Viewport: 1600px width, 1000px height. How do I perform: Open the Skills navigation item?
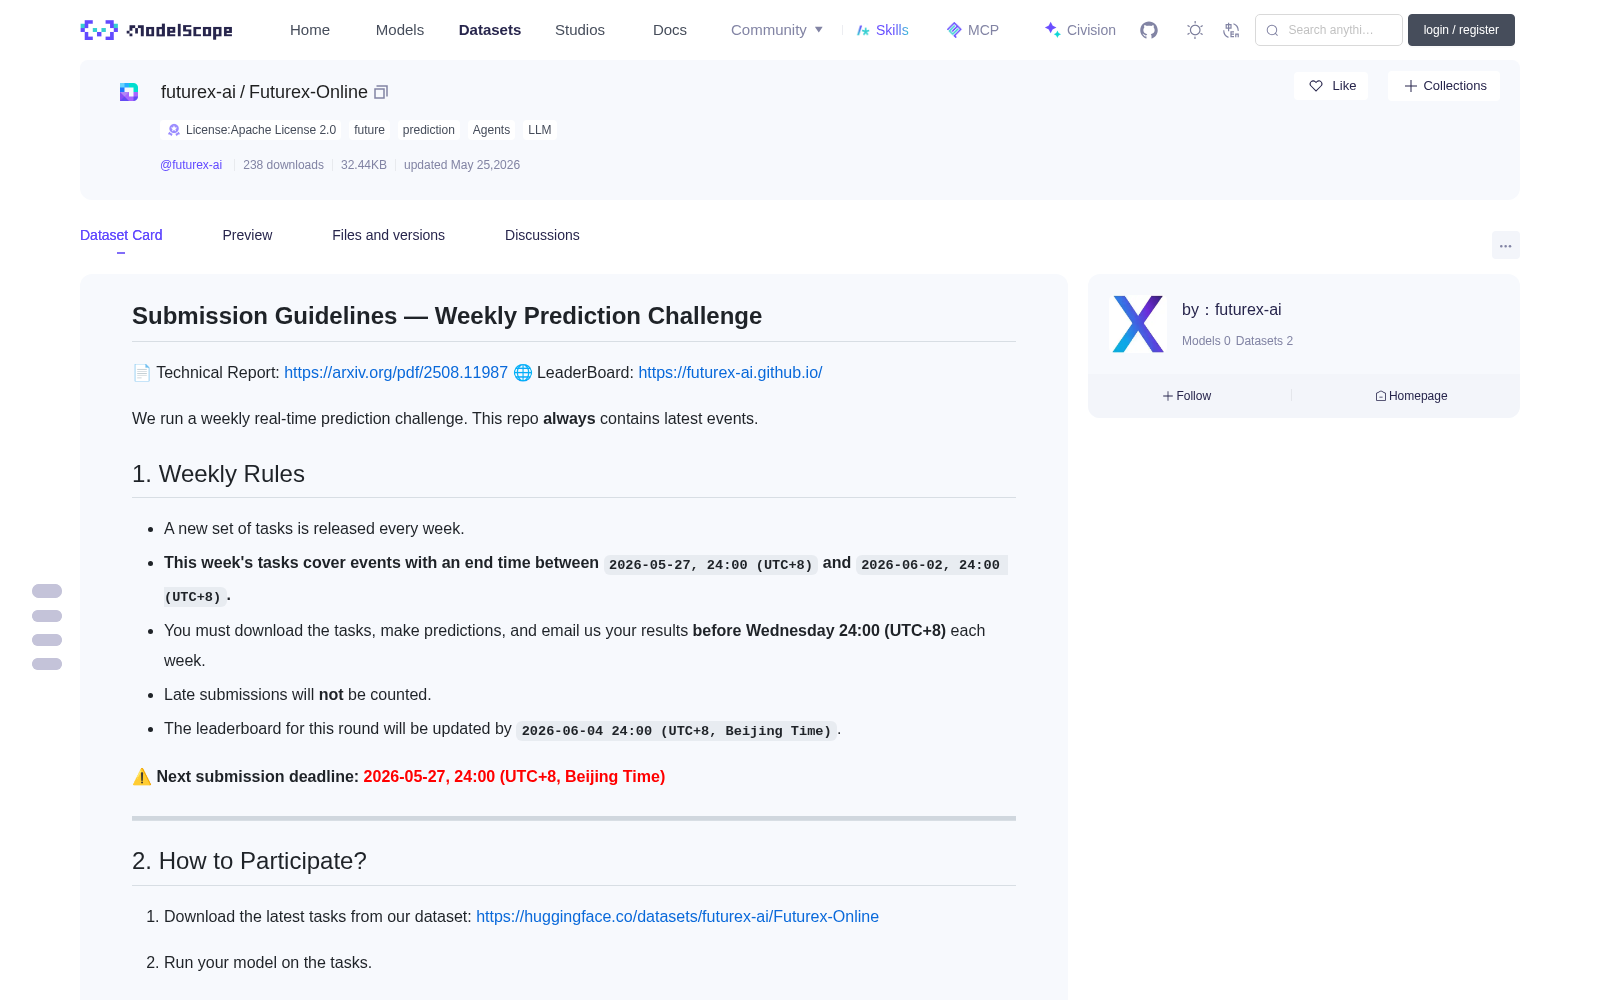click(882, 30)
